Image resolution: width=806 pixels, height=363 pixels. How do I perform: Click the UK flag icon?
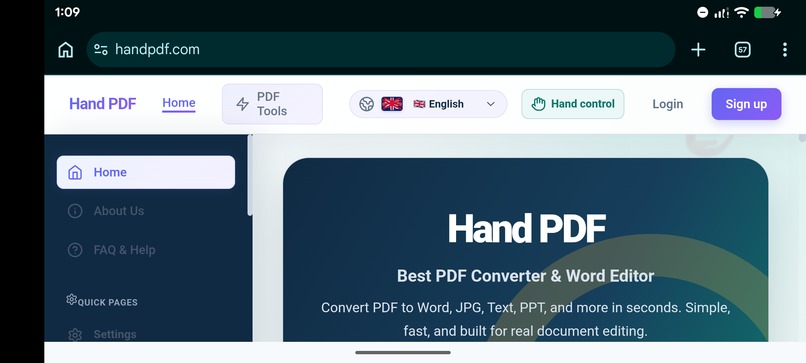392,104
